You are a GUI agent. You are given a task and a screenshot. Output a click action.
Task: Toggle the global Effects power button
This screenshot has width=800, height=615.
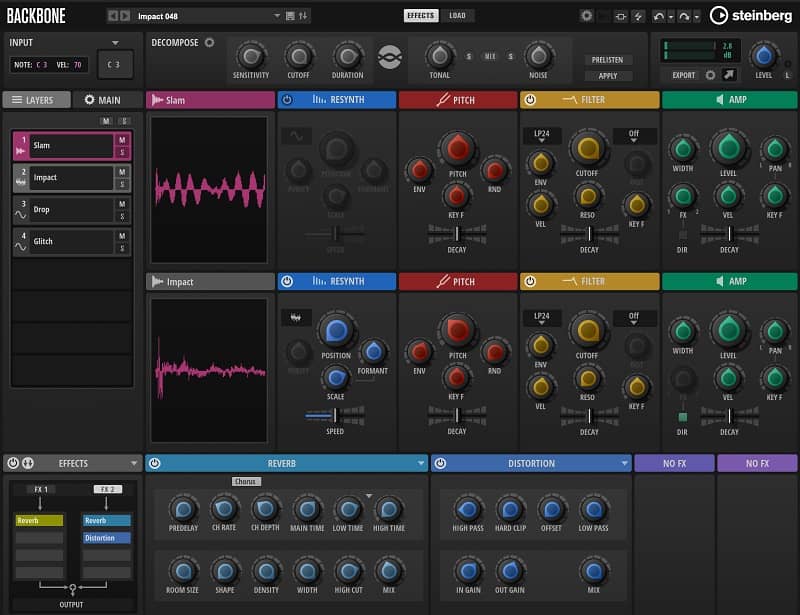coord(13,463)
